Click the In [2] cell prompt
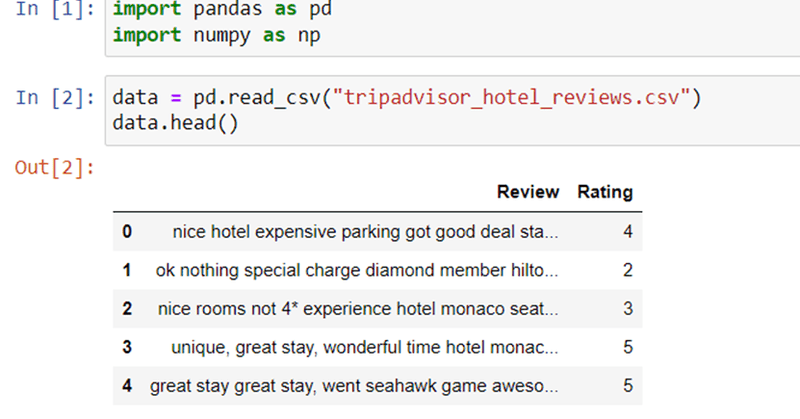 pos(56,98)
